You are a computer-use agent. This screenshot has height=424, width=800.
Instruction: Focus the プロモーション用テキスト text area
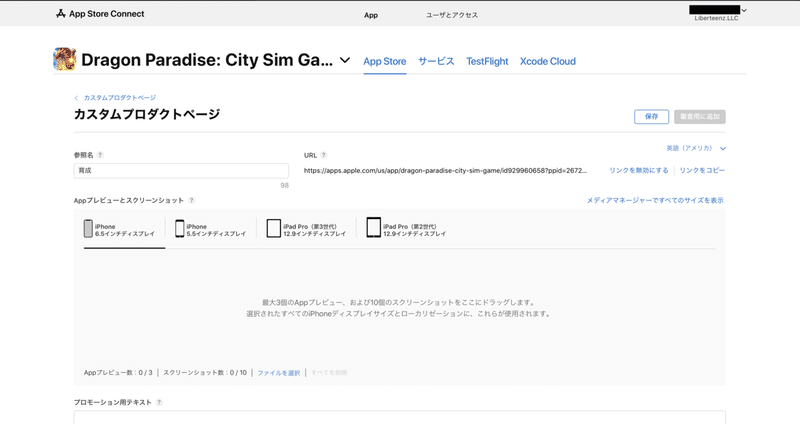pos(399,417)
